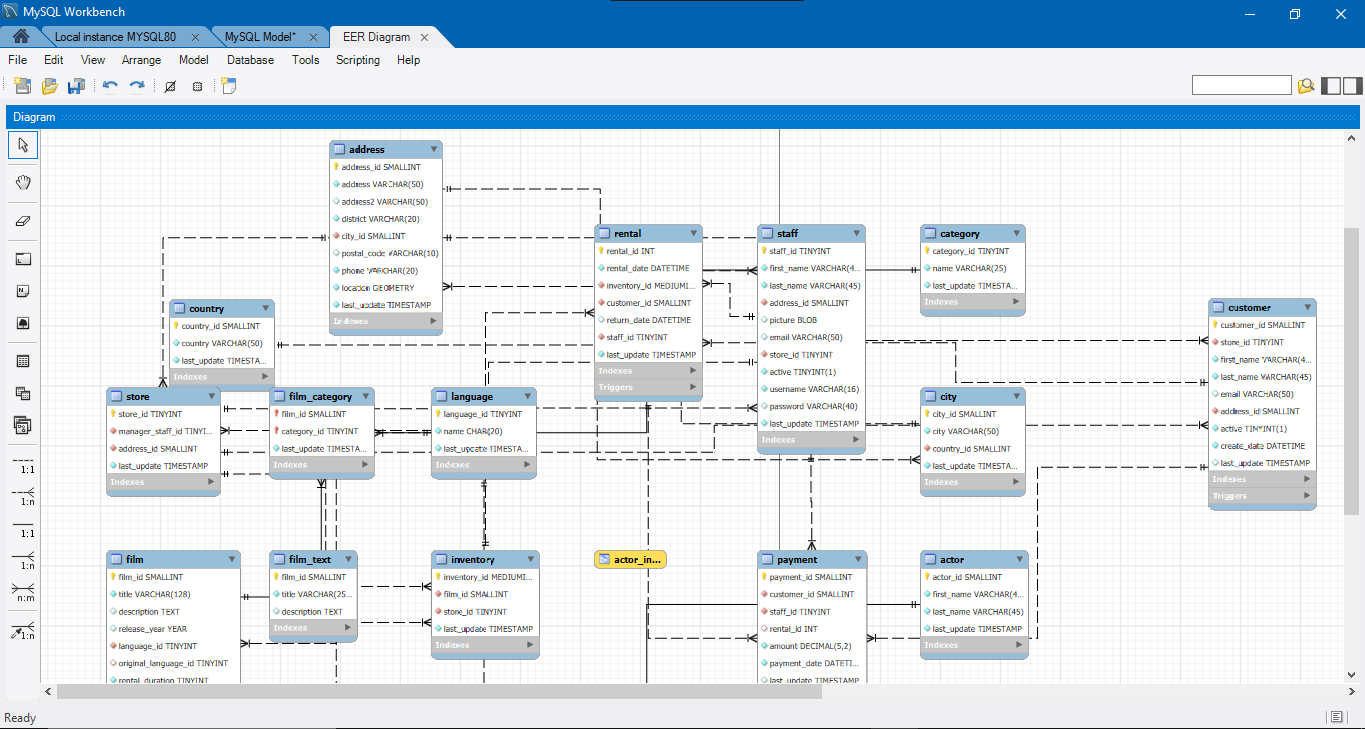Open the File menu
Viewport: 1365px width, 729px height.
click(17, 60)
